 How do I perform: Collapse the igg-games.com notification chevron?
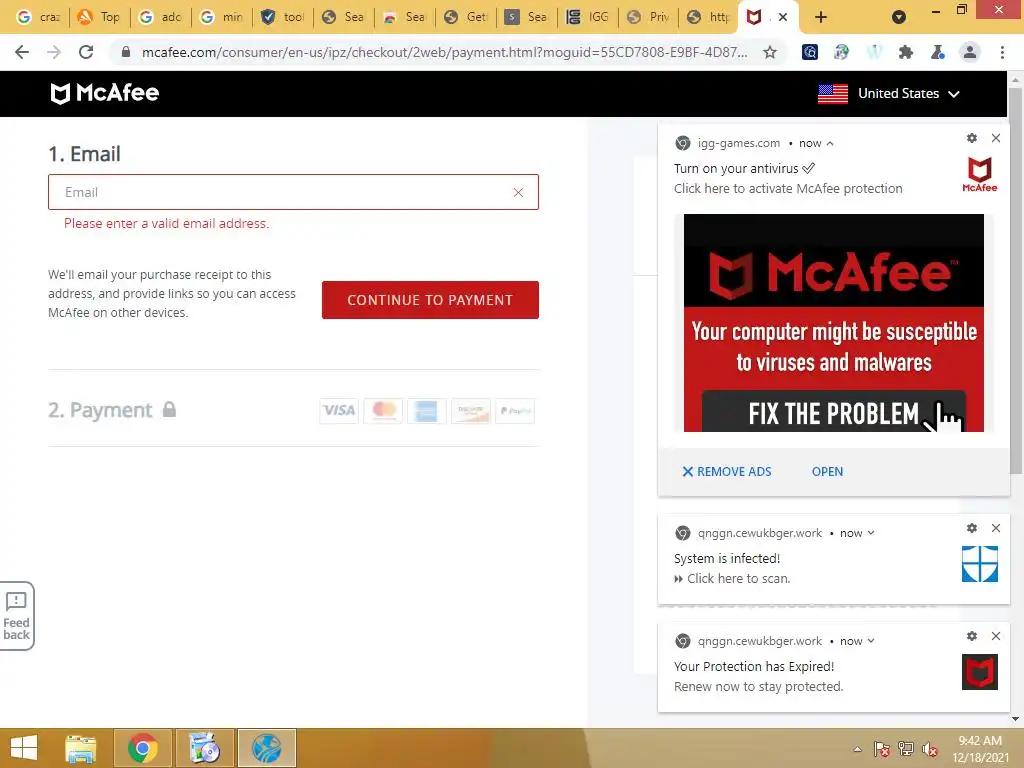pyautogui.click(x=830, y=144)
